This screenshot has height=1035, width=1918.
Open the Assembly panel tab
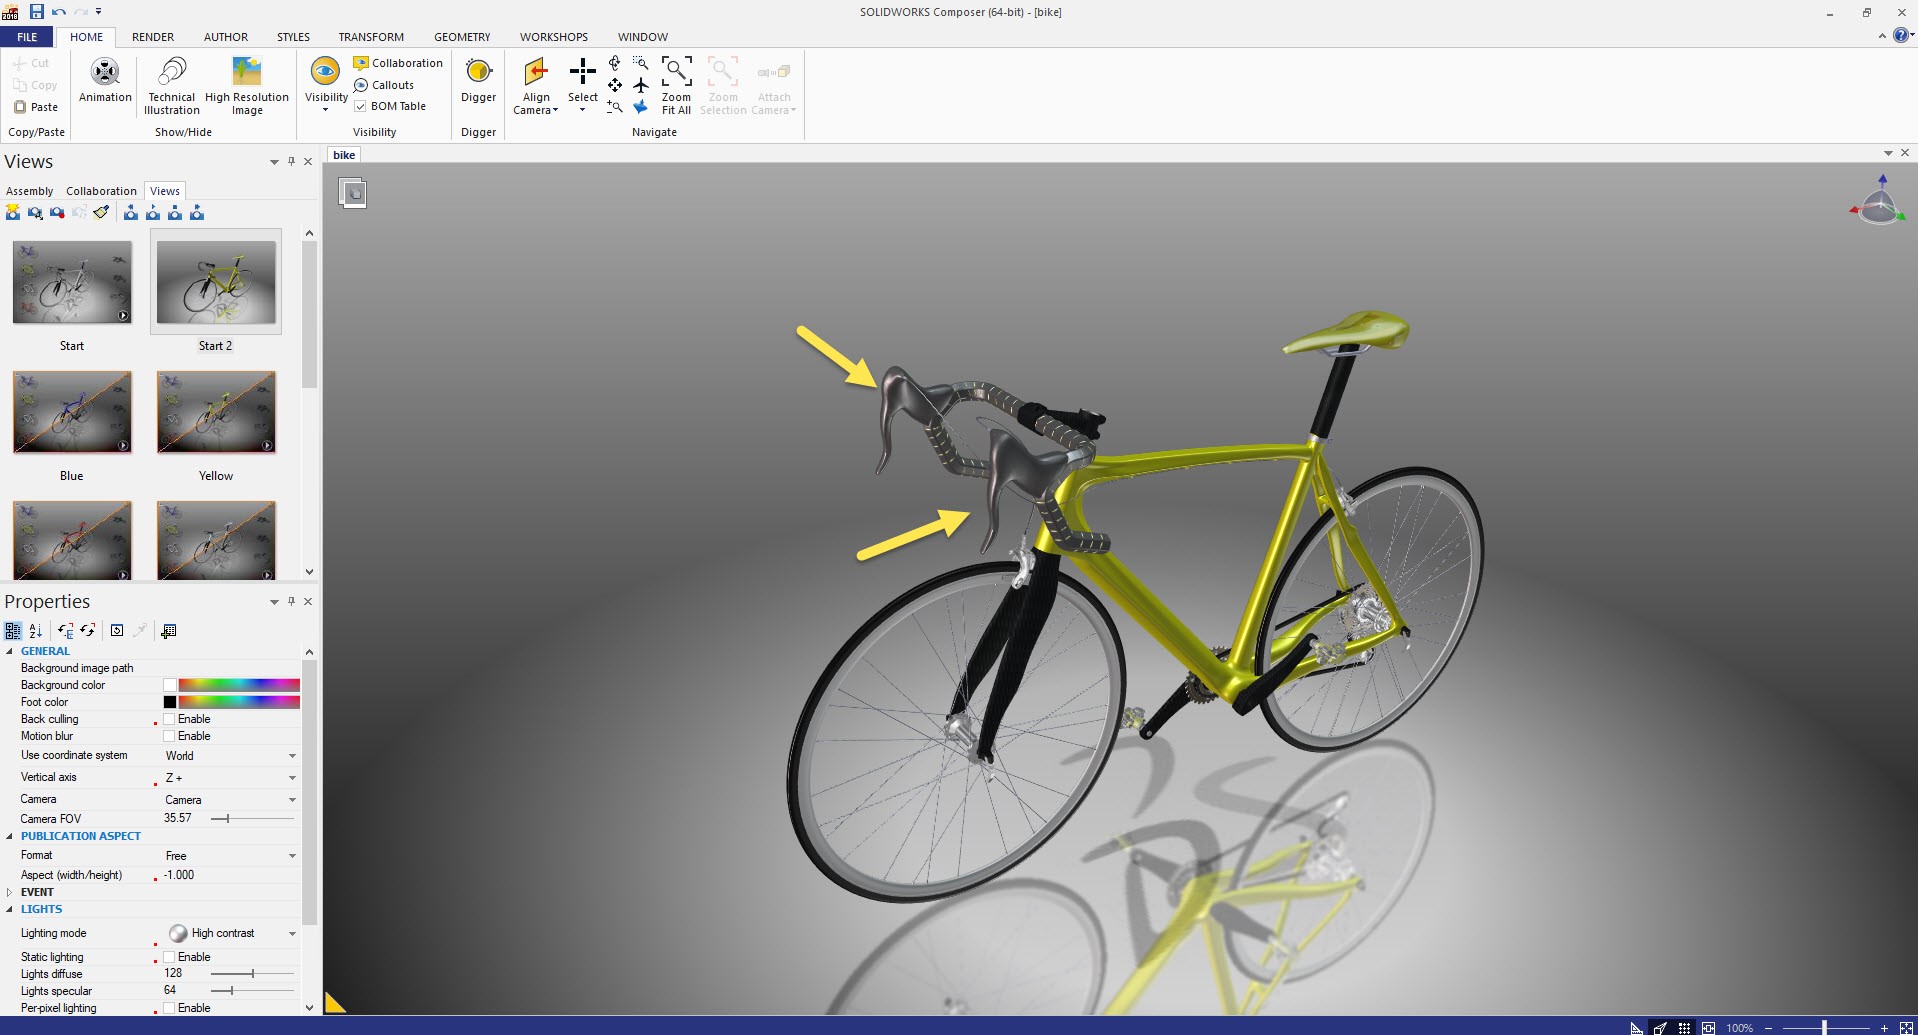[30, 191]
